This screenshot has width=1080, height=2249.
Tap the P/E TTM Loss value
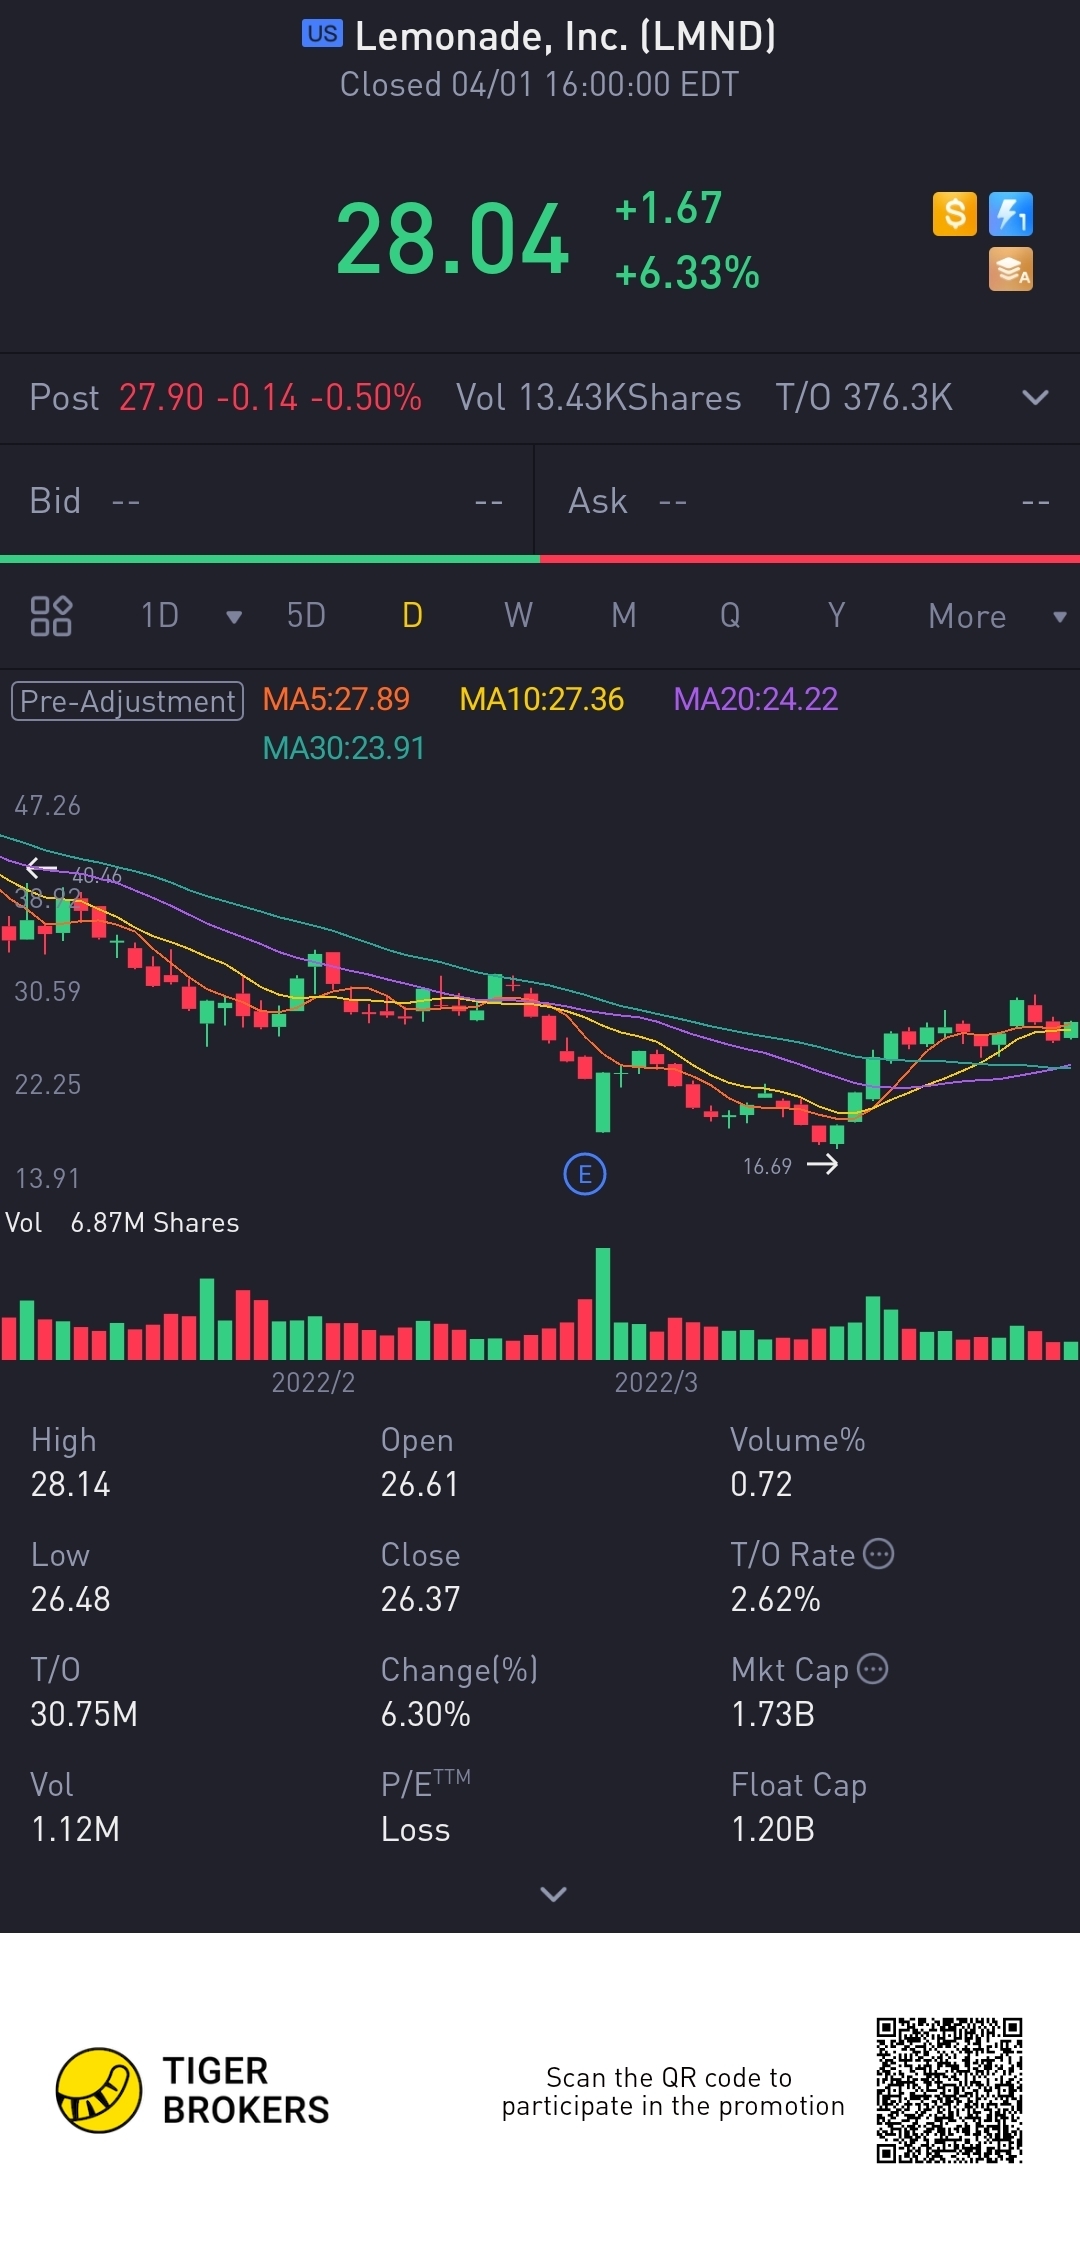point(415,1829)
